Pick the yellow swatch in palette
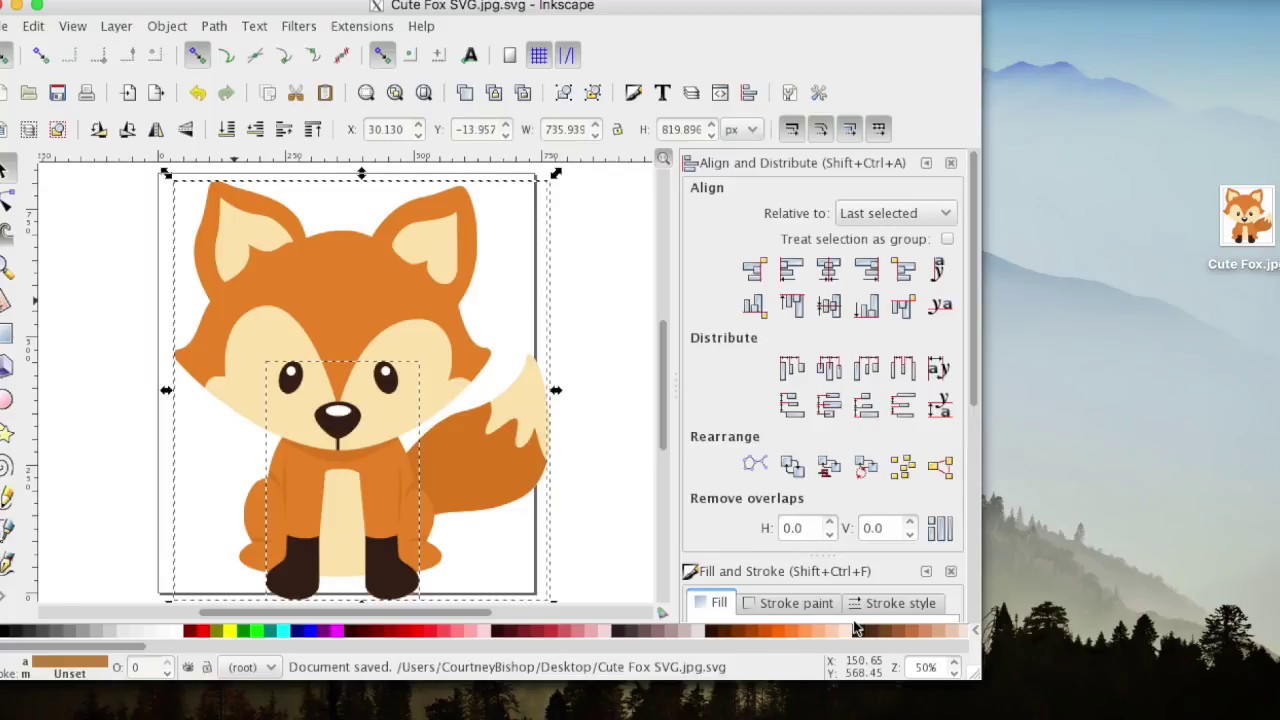The width and height of the screenshot is (1280, 720). pos(229,631)
